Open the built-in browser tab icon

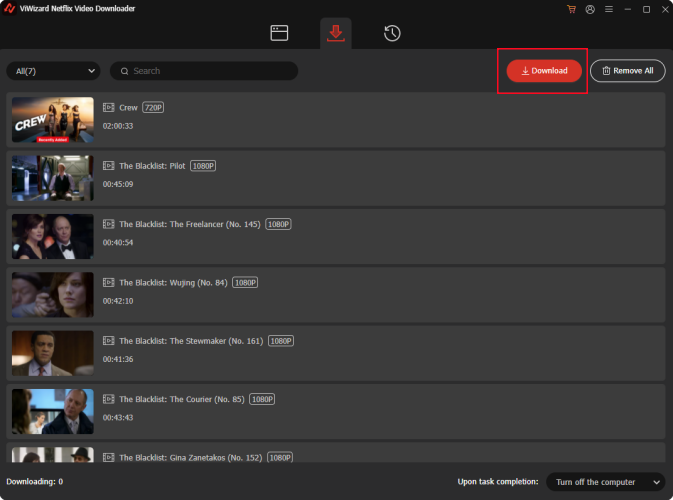coord(279,33)
